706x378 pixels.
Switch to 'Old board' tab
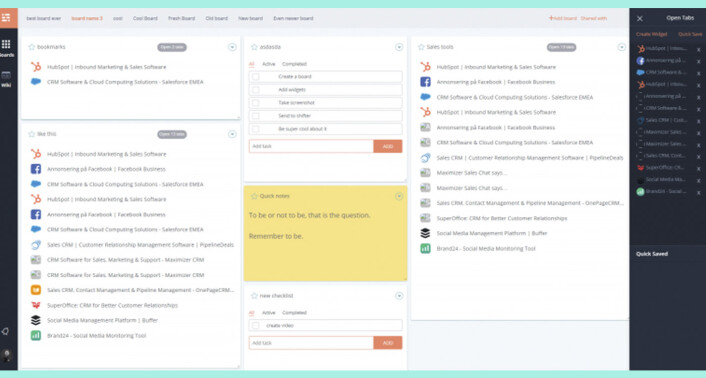tap(217, 18)
